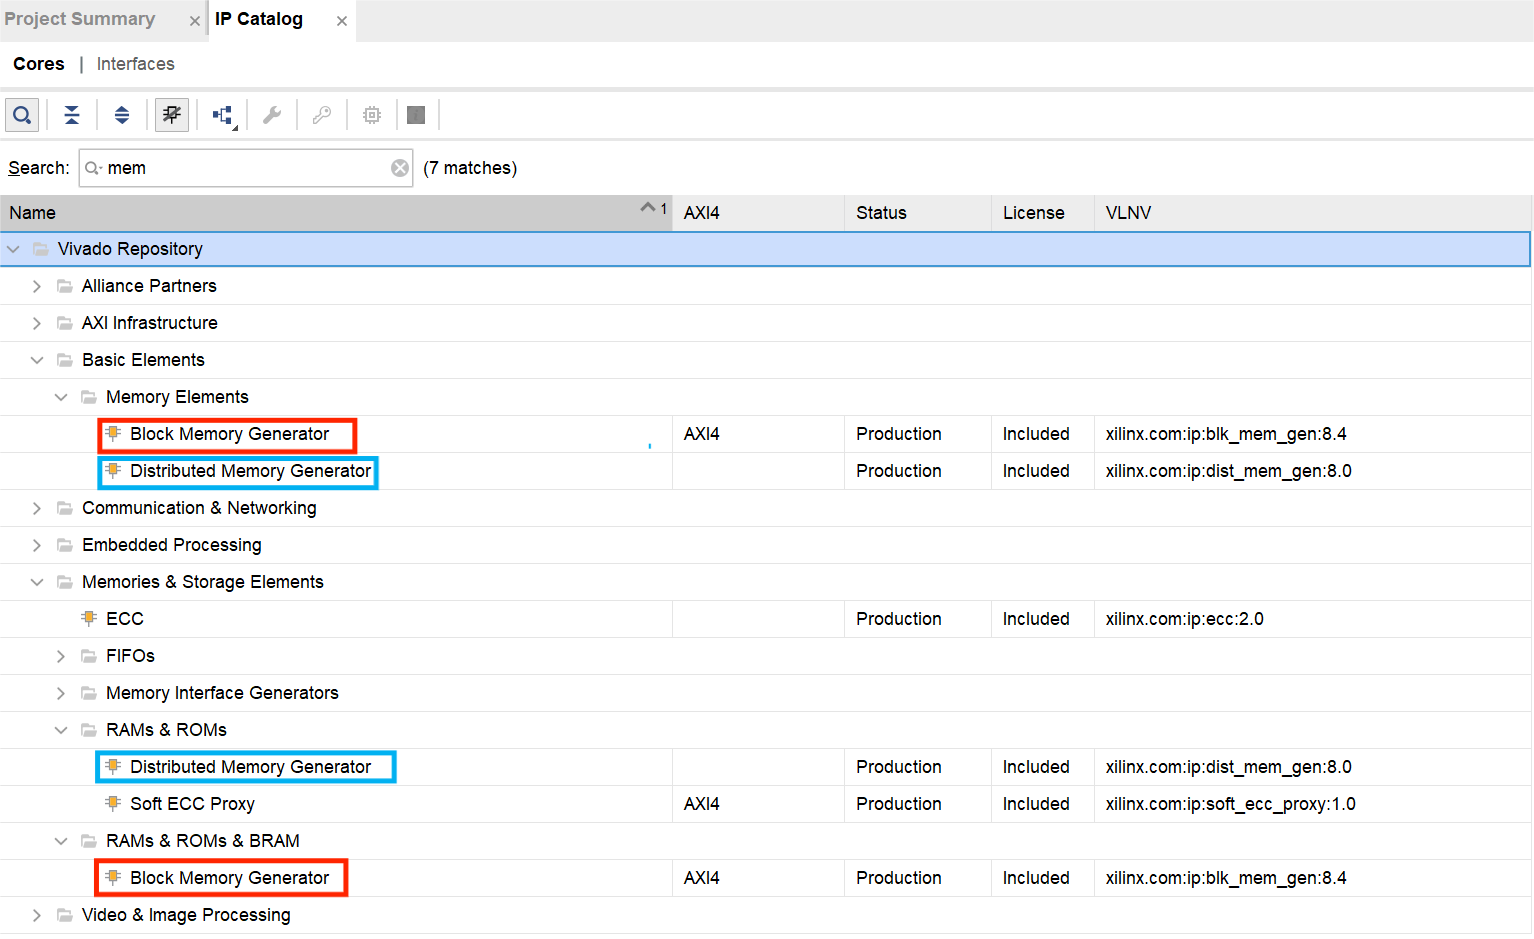This screenshot has width=1534, height=939.
Task: Click the chip Compatible Families icon
Action: point(372,115)
